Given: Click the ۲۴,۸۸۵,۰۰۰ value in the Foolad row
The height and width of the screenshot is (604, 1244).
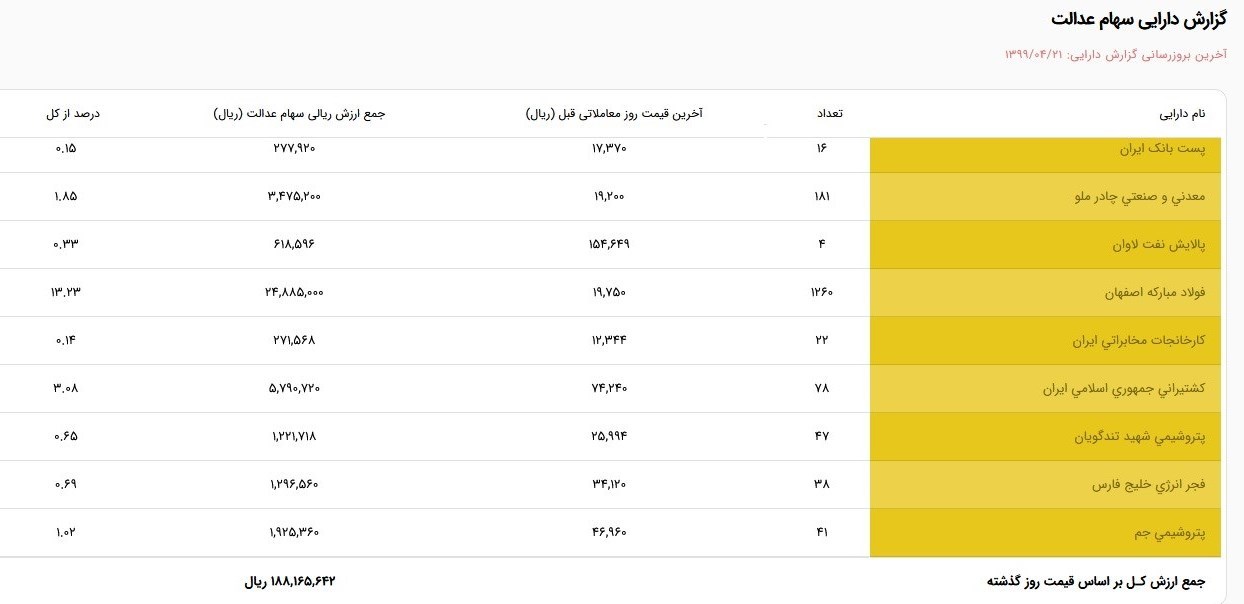Looking at the screenshot, I should [x=294, y=293].
